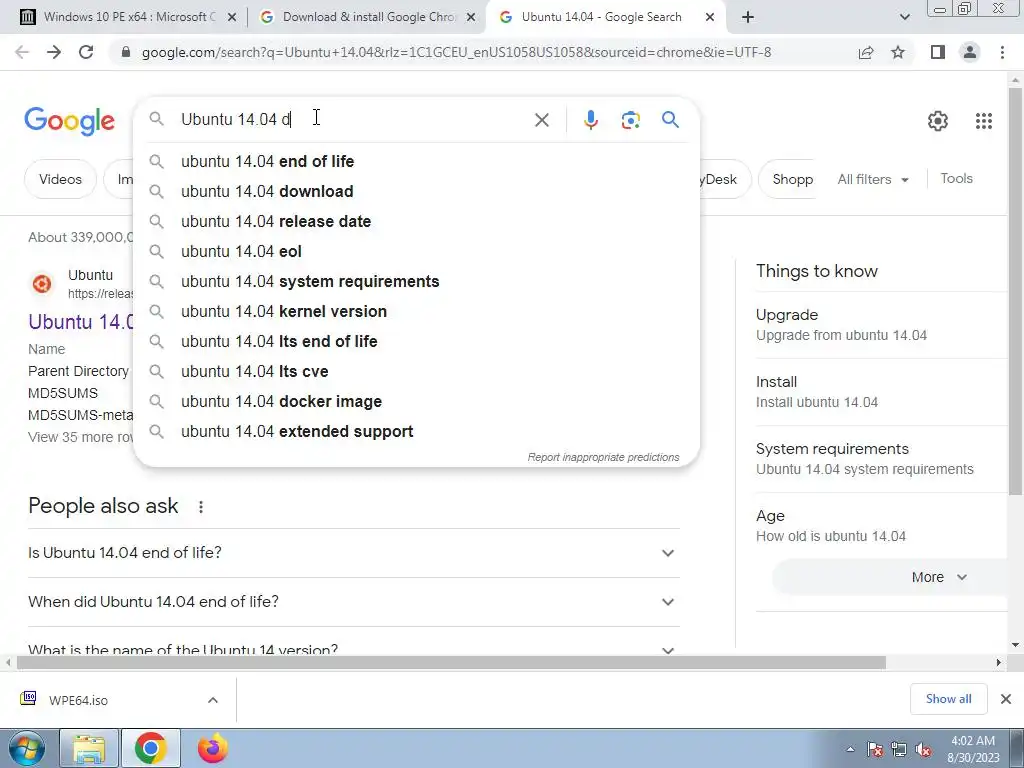The height and width of the screenshot is (768, 1024).
Task: Expand 'When did Ubuntu 14.04 end of life?'
Action: [353, 601]
